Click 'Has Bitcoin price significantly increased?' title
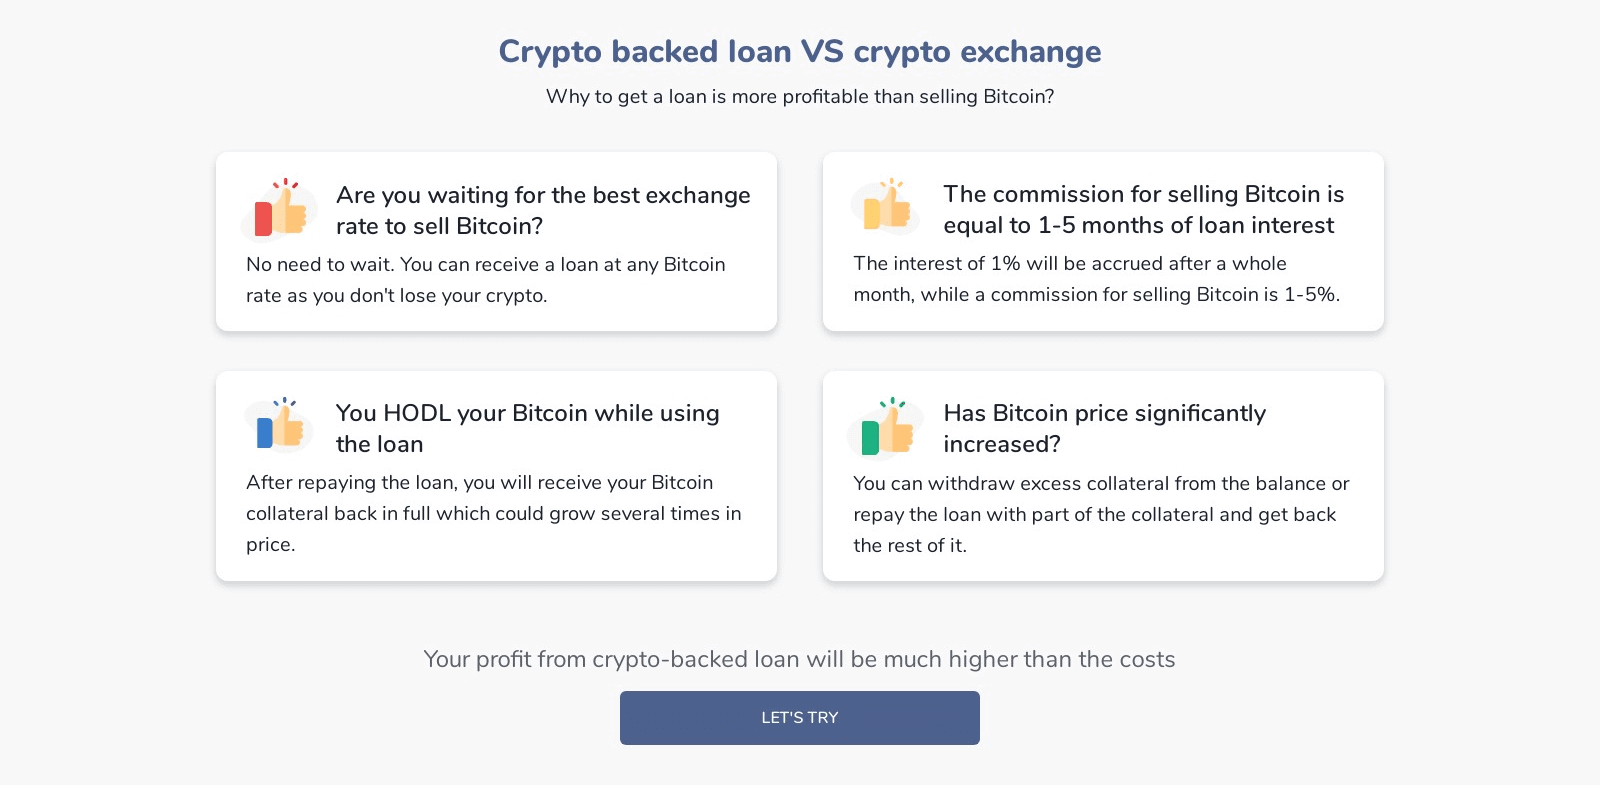 [1105, 428]
